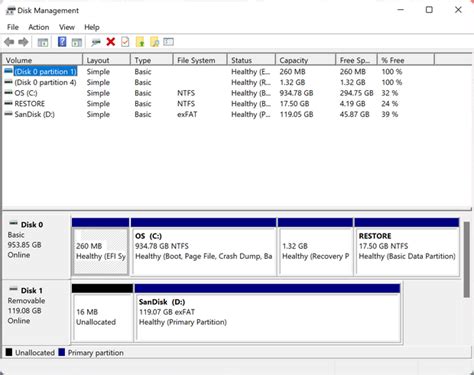Select the OS (C:) volume name

26,93
